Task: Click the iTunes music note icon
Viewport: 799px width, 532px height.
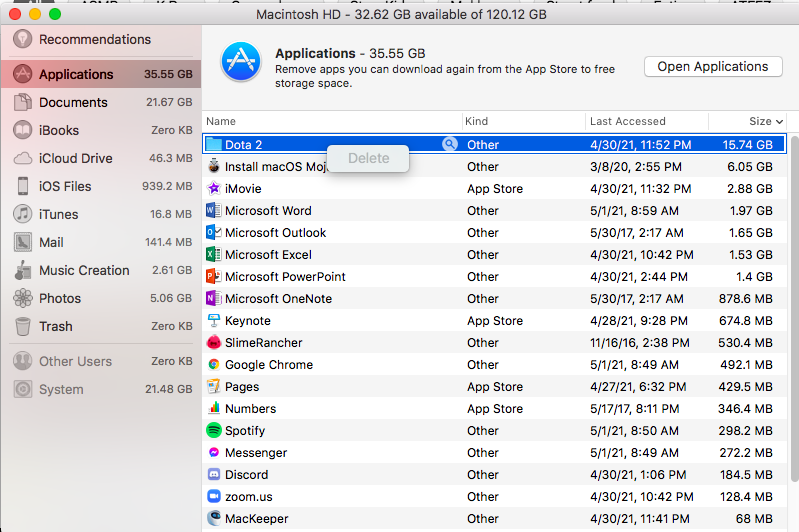Action: coord(22,214)
